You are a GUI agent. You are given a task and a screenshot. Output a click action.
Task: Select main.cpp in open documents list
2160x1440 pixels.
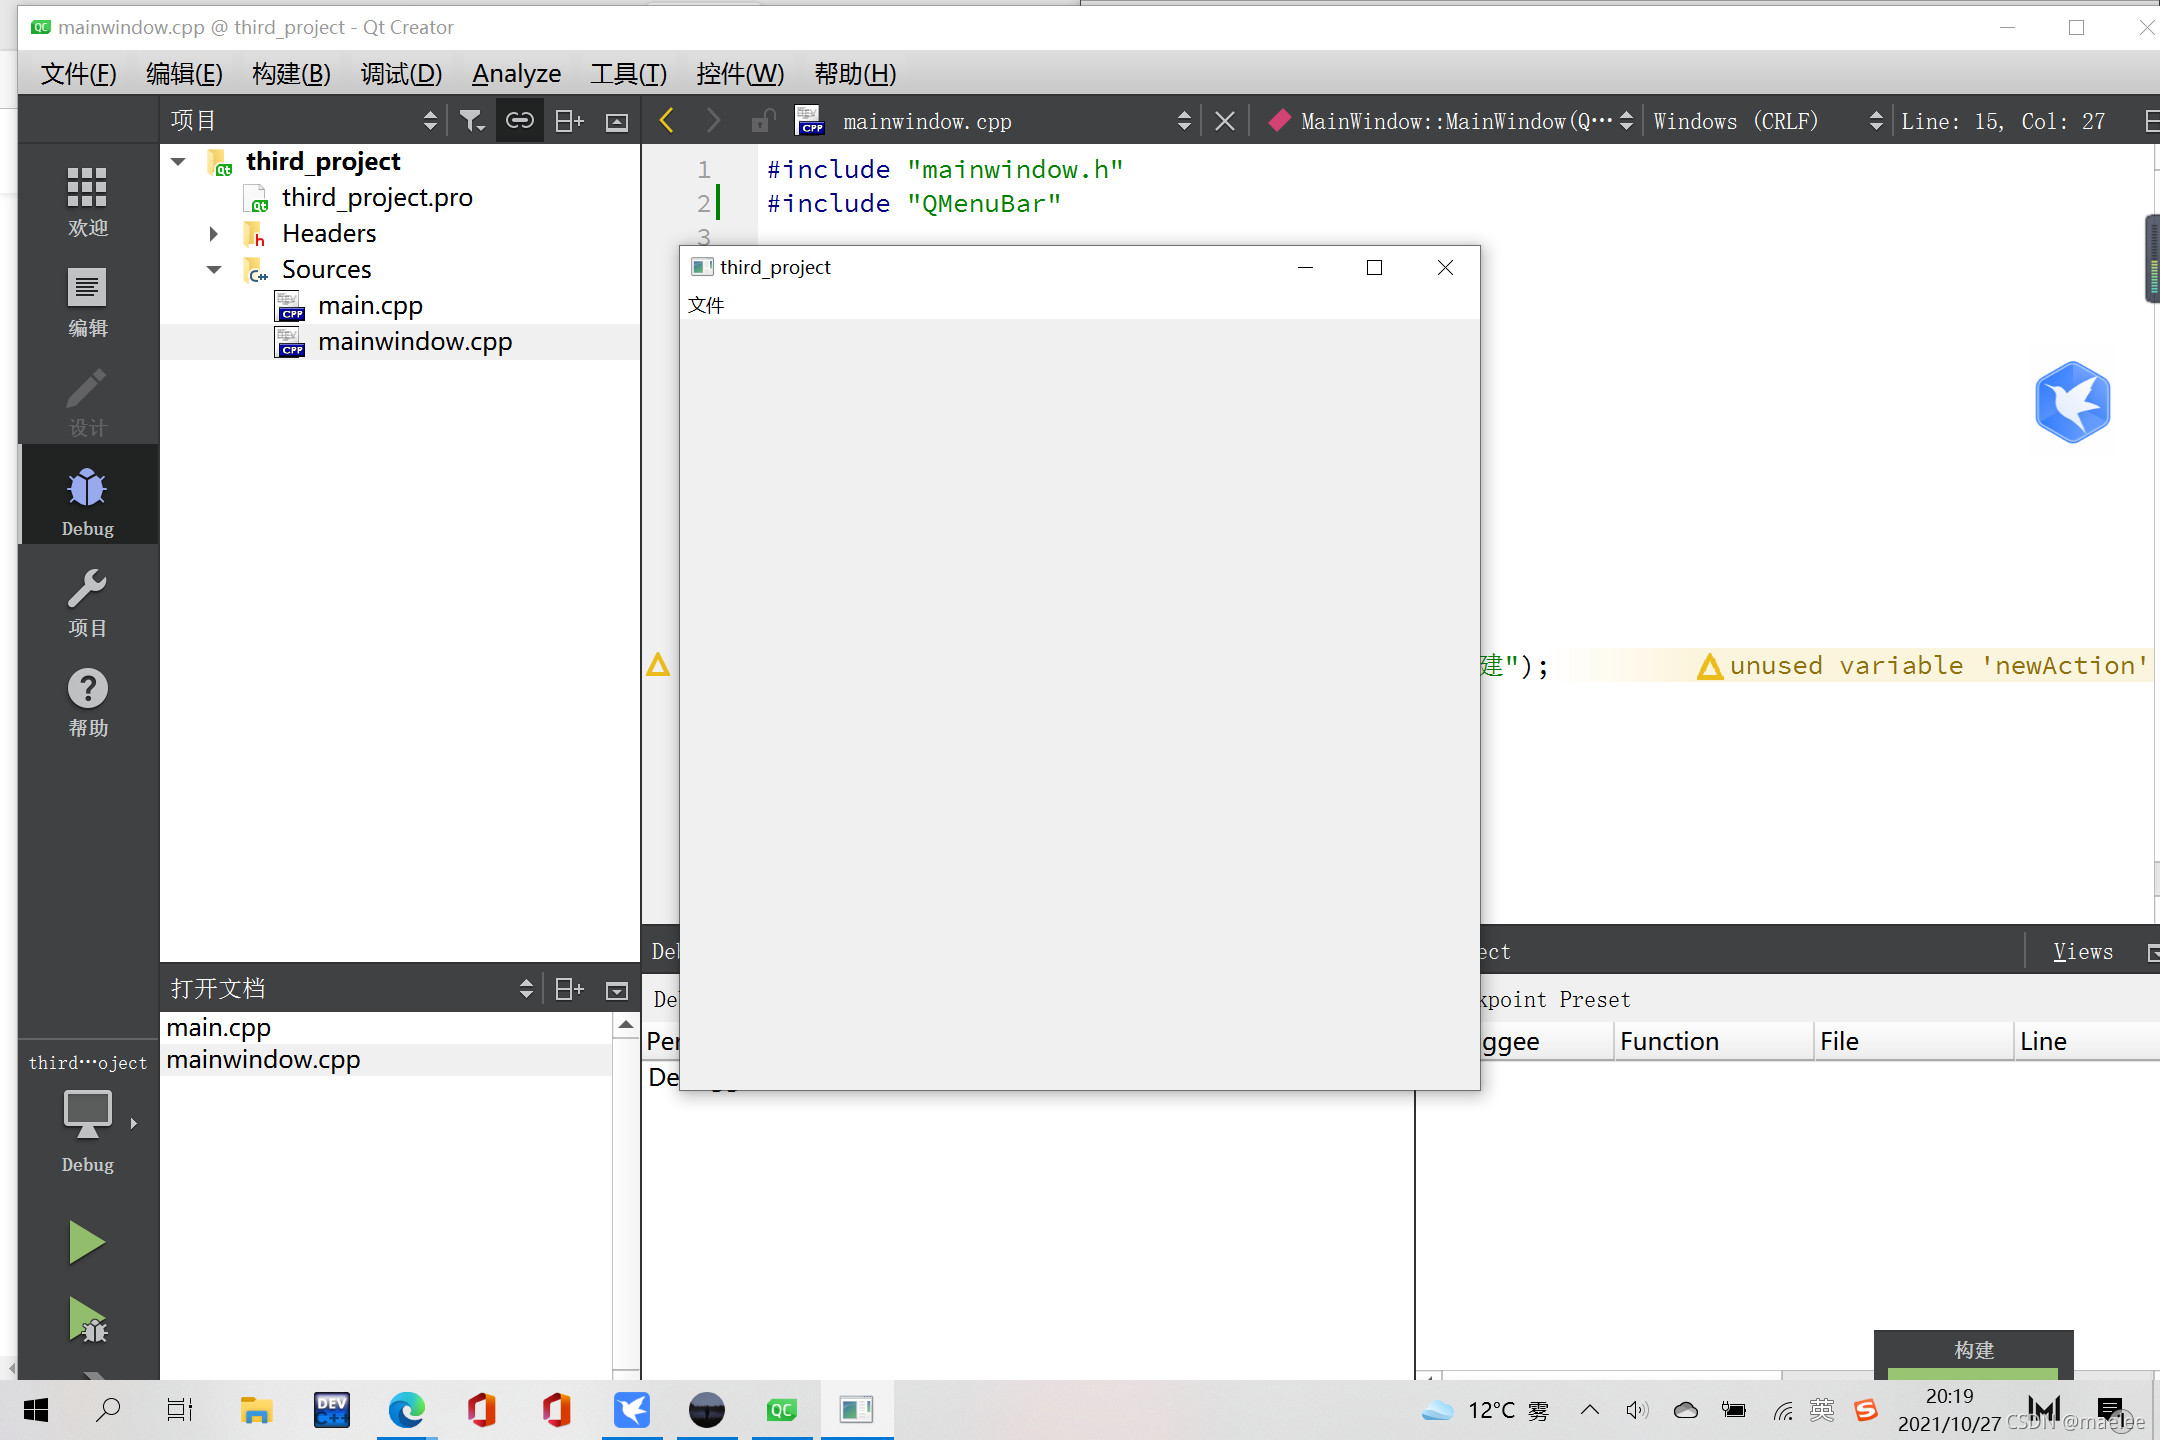pyautogui.click(x=217, y=1027)
